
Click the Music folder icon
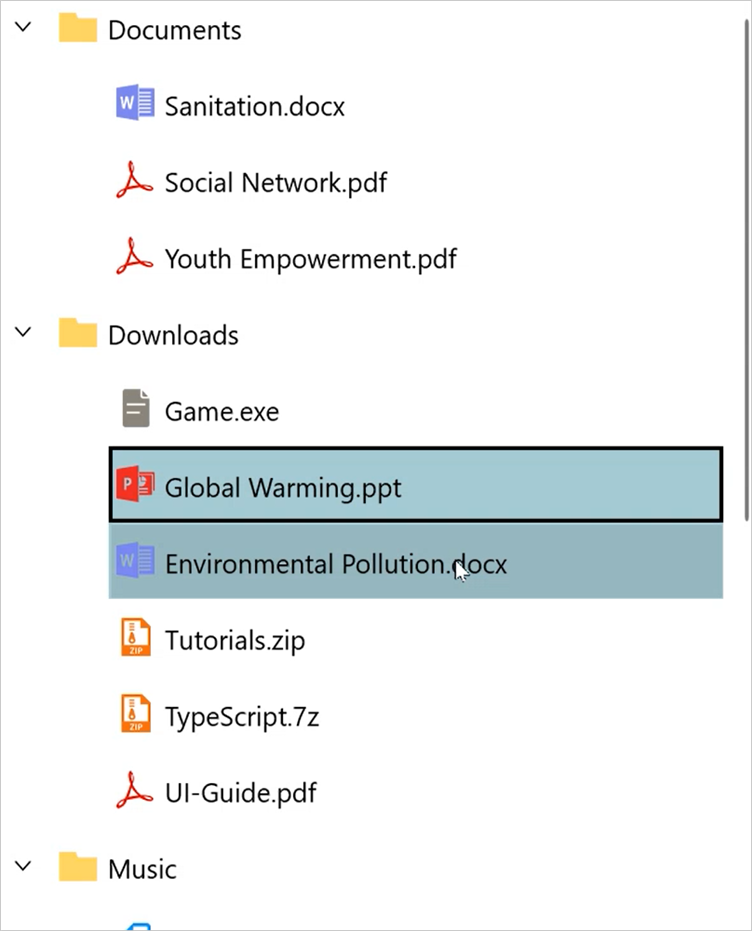78,868
